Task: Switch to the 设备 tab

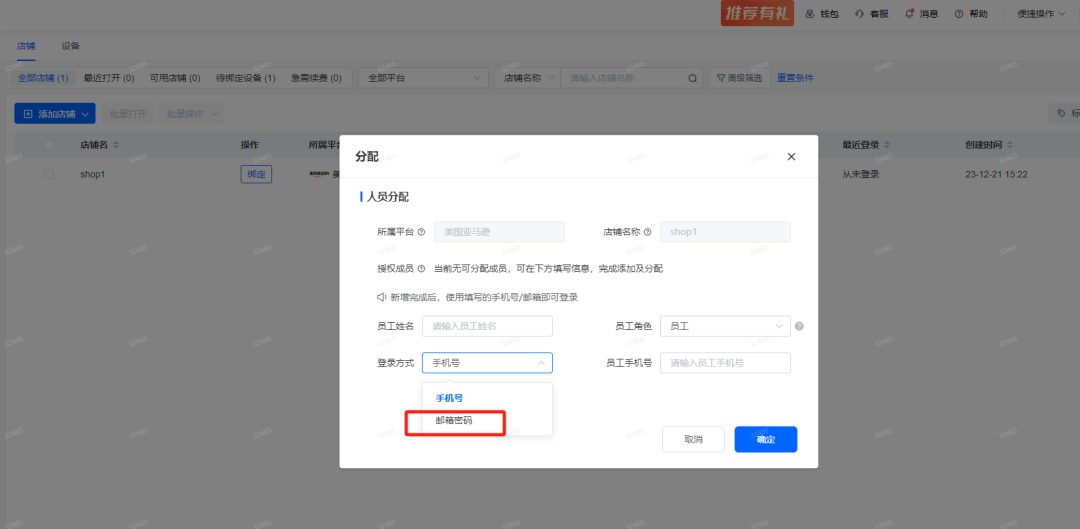Action: (70, 46)
